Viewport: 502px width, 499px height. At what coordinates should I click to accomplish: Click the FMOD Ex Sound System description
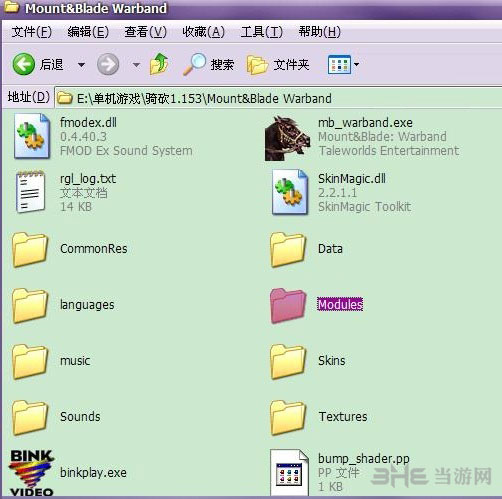(x=126, y=151)
